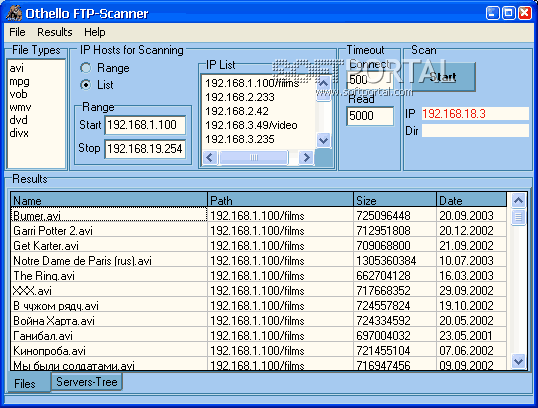Image resolution: width=538 pixels, height=408 pixels.
Task: Sort results by Path column header
Action: coord(280,200)
